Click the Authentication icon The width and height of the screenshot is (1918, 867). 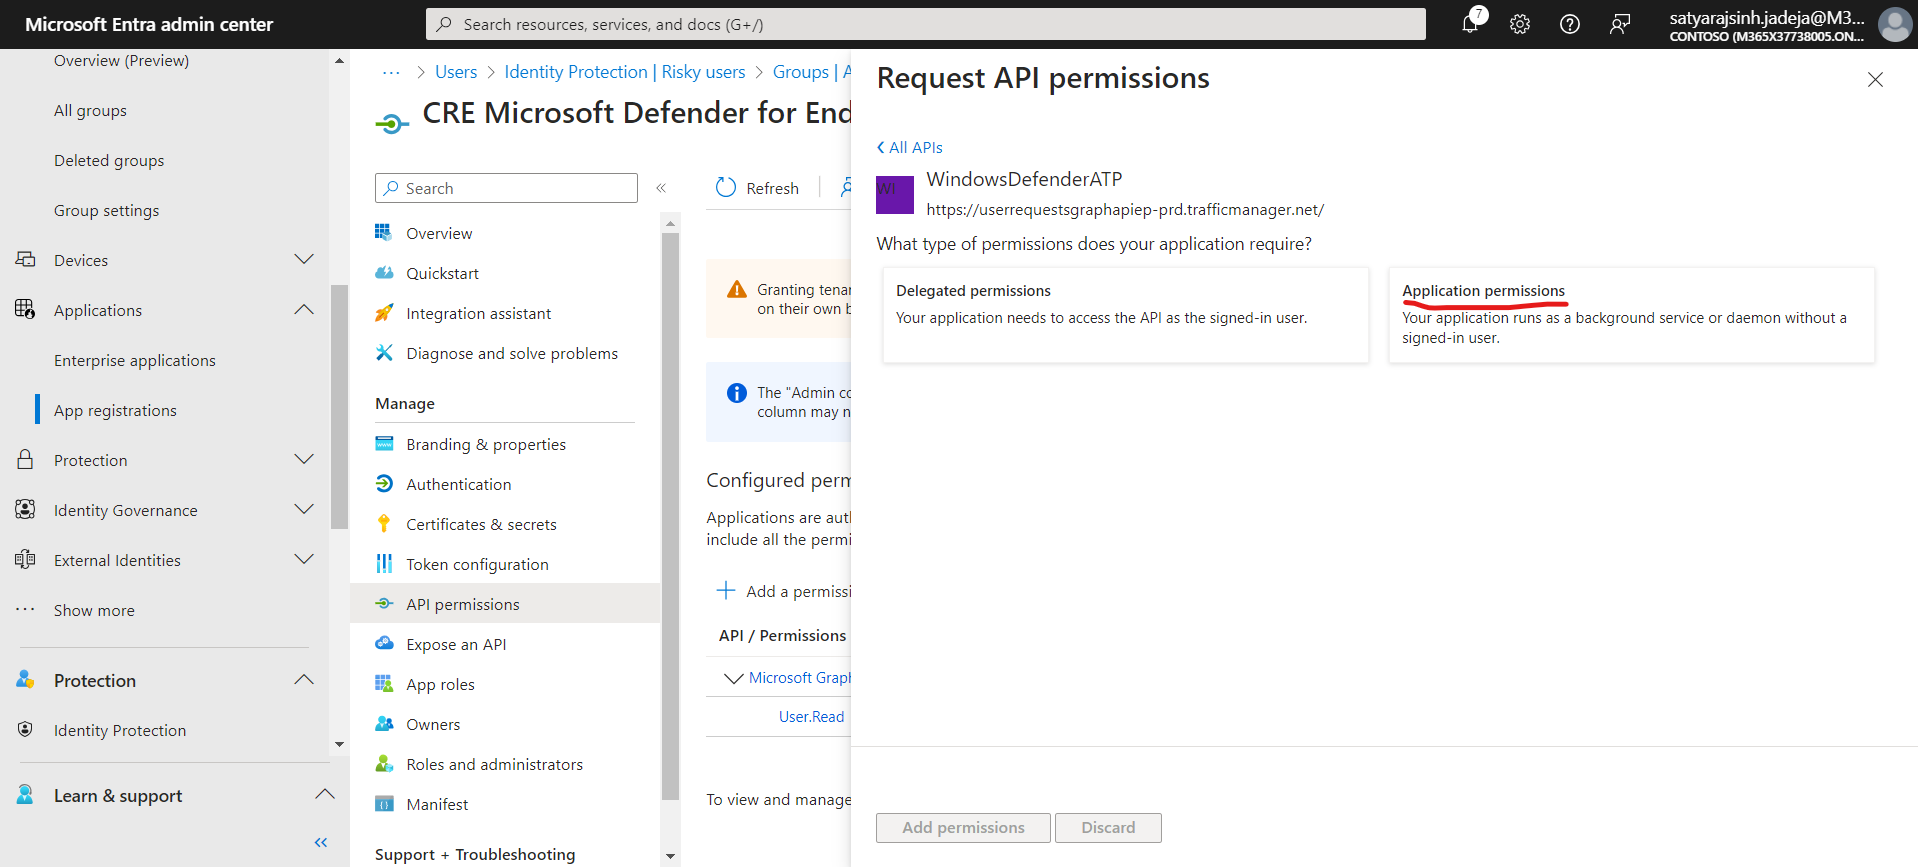click(x=384, y=484)
